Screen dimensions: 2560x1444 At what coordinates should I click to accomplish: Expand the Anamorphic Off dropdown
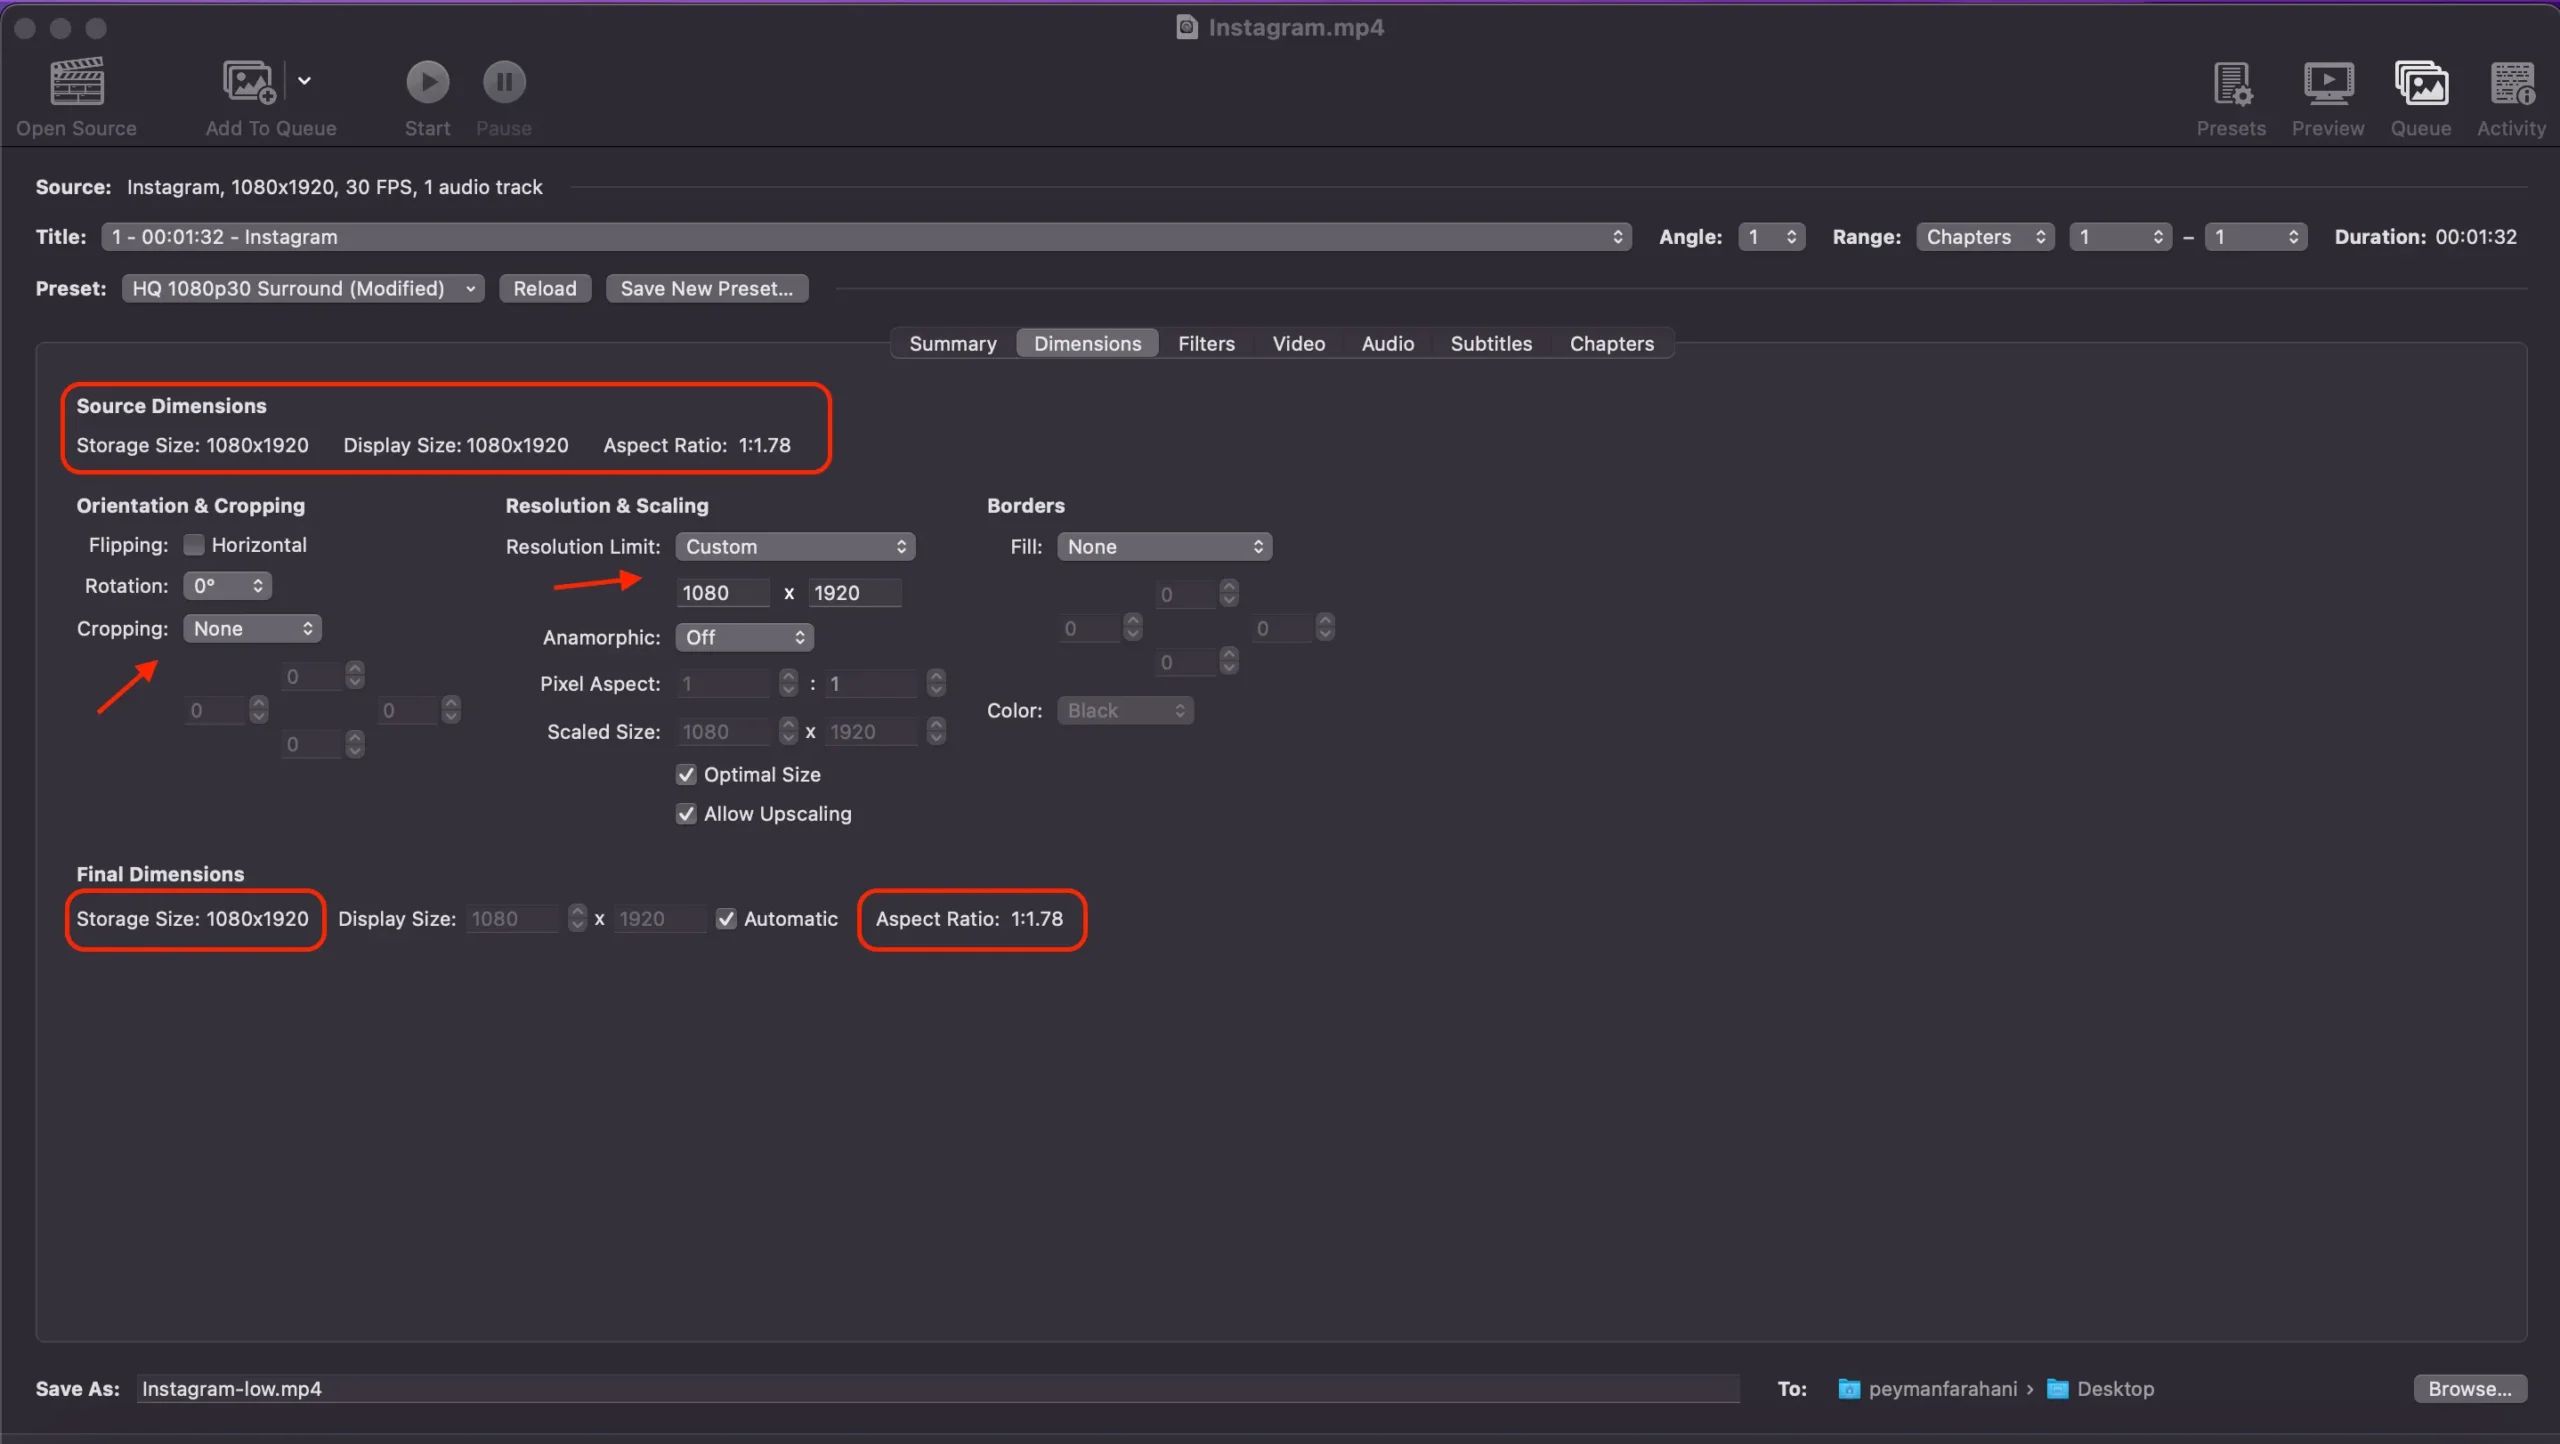tap(744, 638)
